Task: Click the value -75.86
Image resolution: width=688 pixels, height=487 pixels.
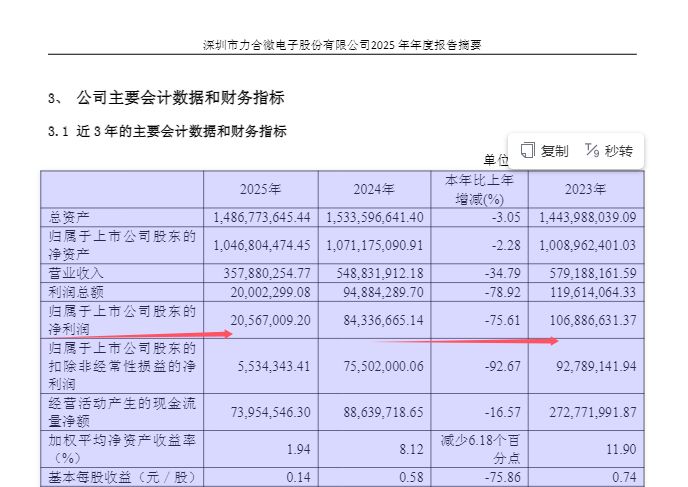Action: click(x=502, y=477)
